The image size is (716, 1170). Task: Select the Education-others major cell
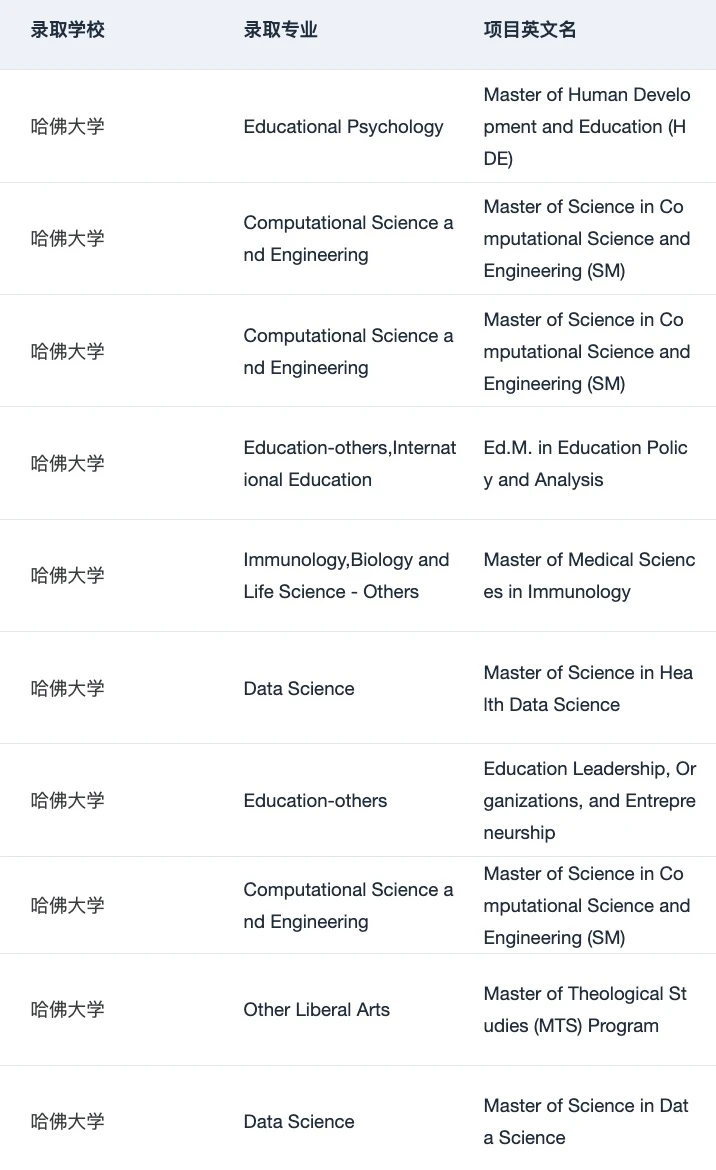315,801
